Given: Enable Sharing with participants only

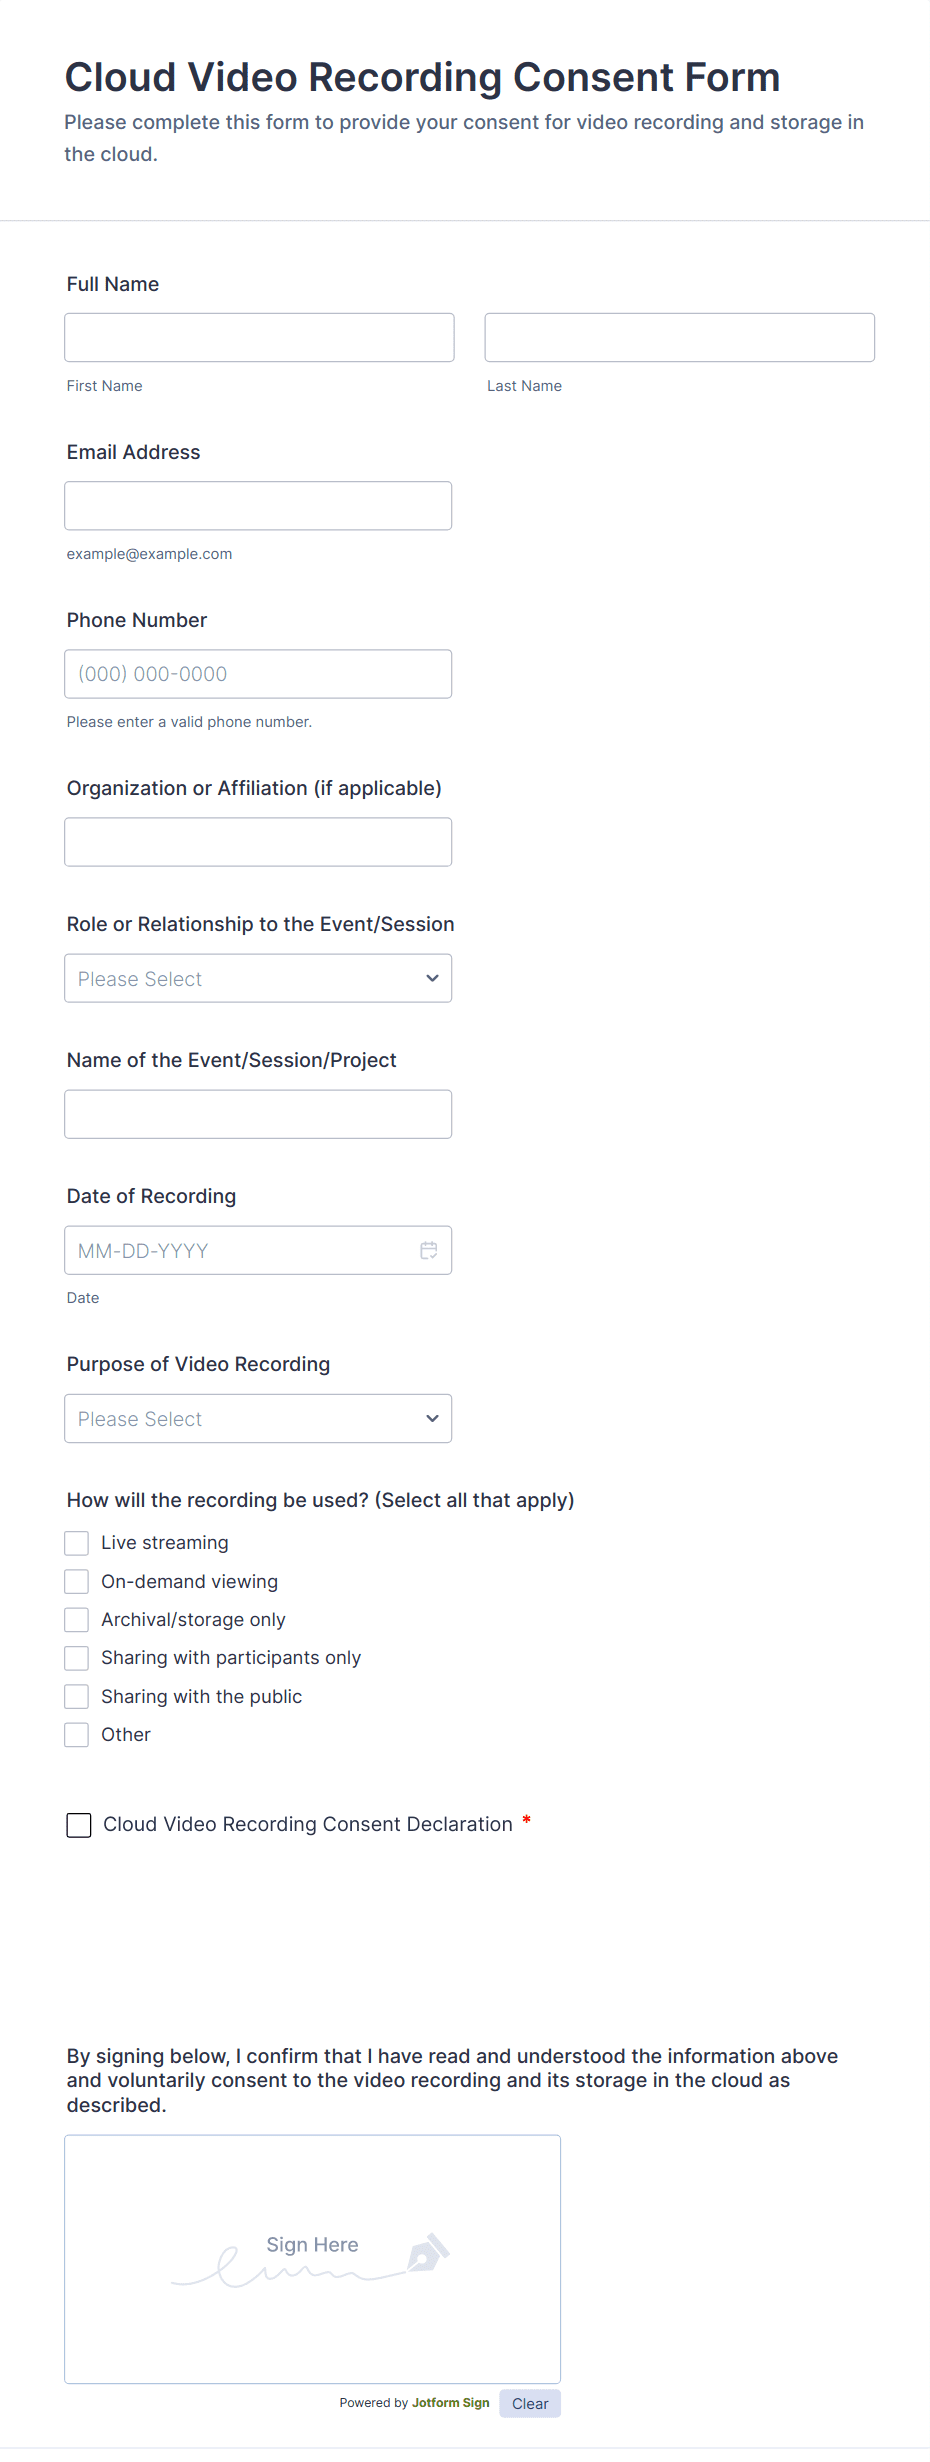Looking at the screenshot, I should point(77,1658).
